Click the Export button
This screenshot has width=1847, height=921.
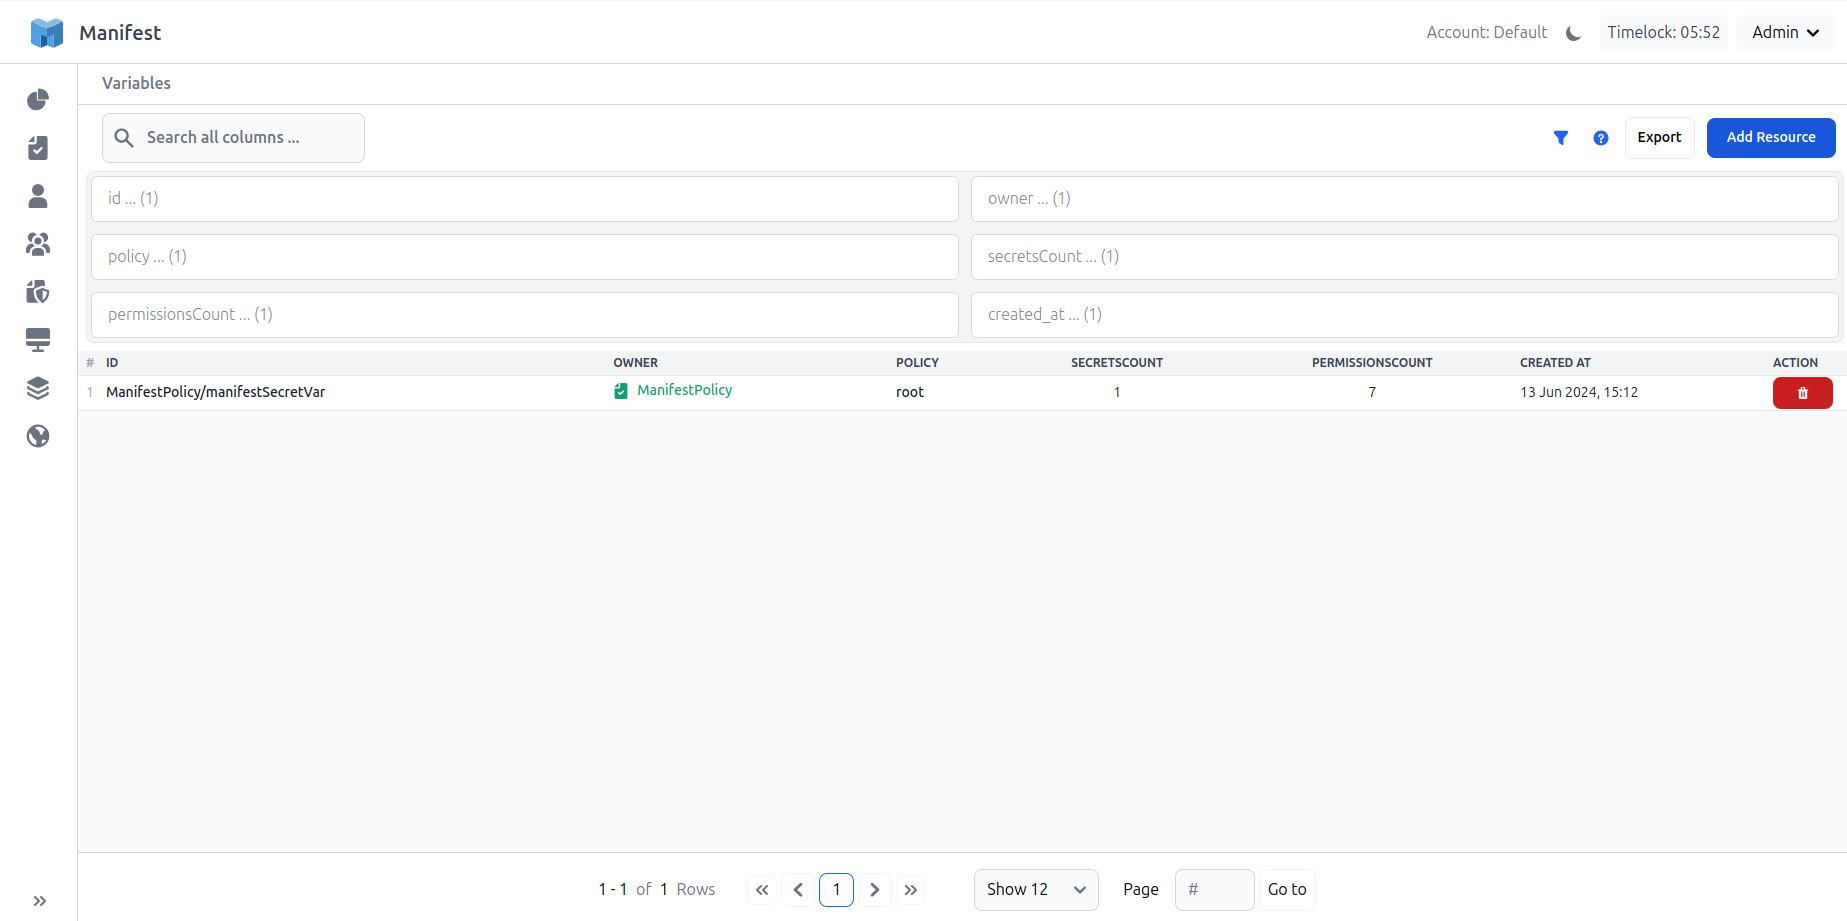tap(1659, 138)
